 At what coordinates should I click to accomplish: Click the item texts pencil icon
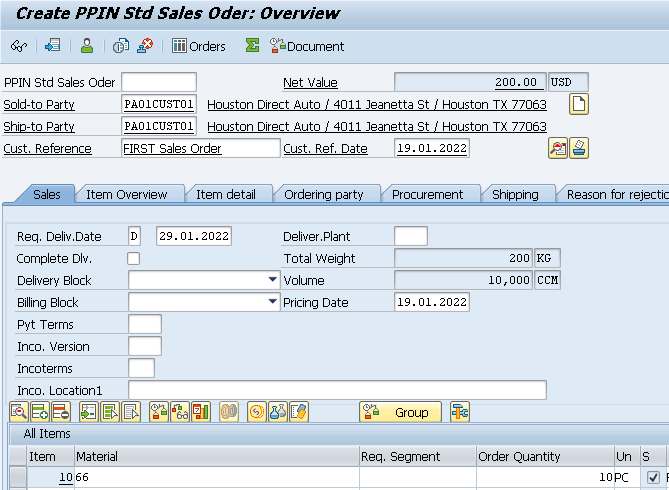298,412
